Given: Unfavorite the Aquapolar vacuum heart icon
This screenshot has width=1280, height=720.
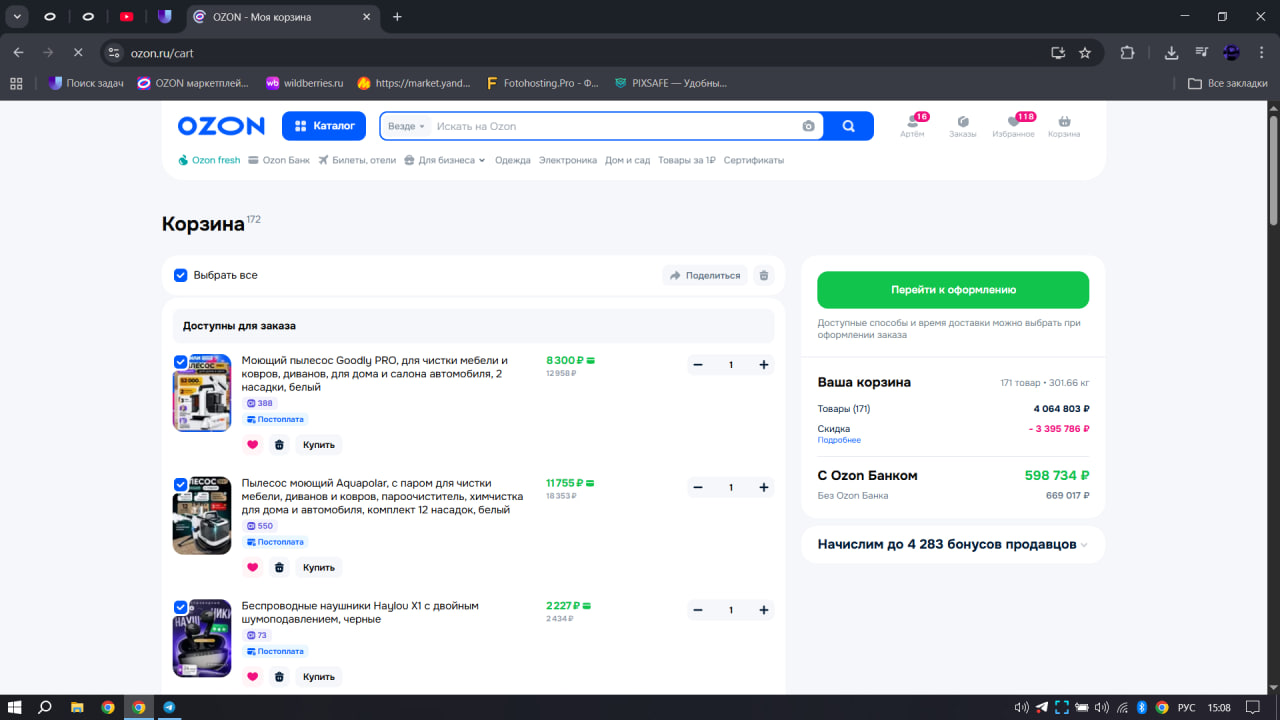Looking at the screenshot, I should coord(252,568).
